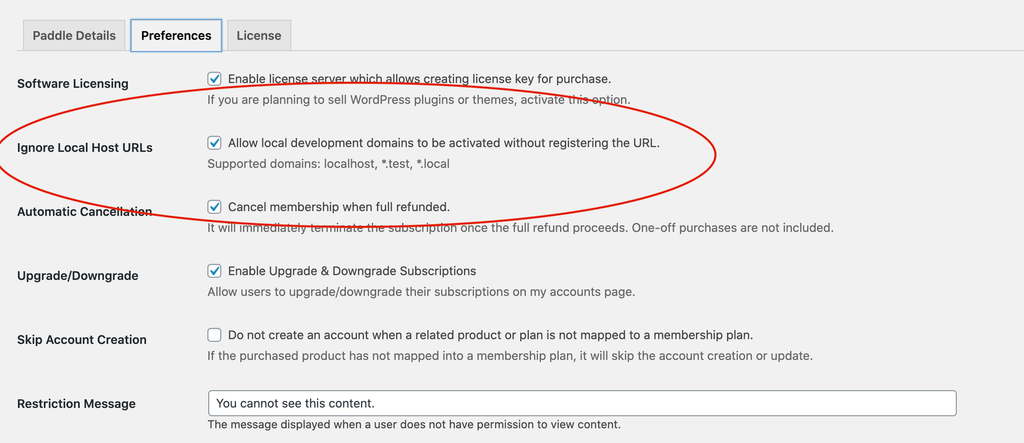Click the Restriction Message row heading
This screenshot has height=443, width=1024.
pyautogui.click(x=76, y=404)
